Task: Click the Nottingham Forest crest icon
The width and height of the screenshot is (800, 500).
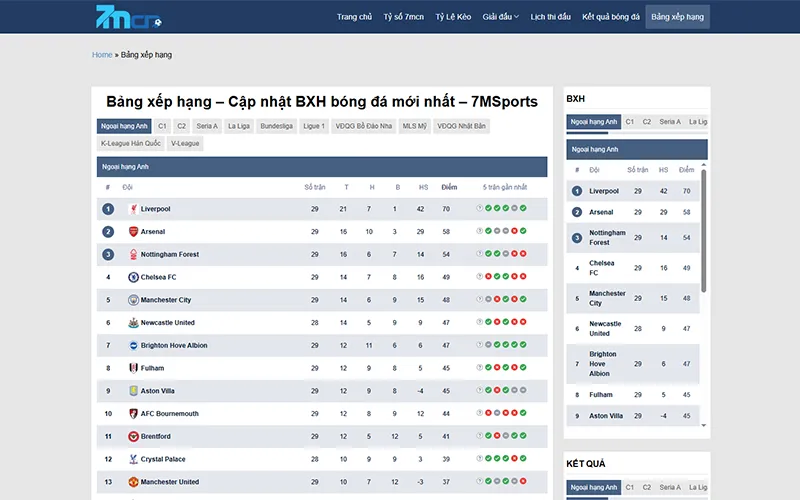Action: point(133,255)
